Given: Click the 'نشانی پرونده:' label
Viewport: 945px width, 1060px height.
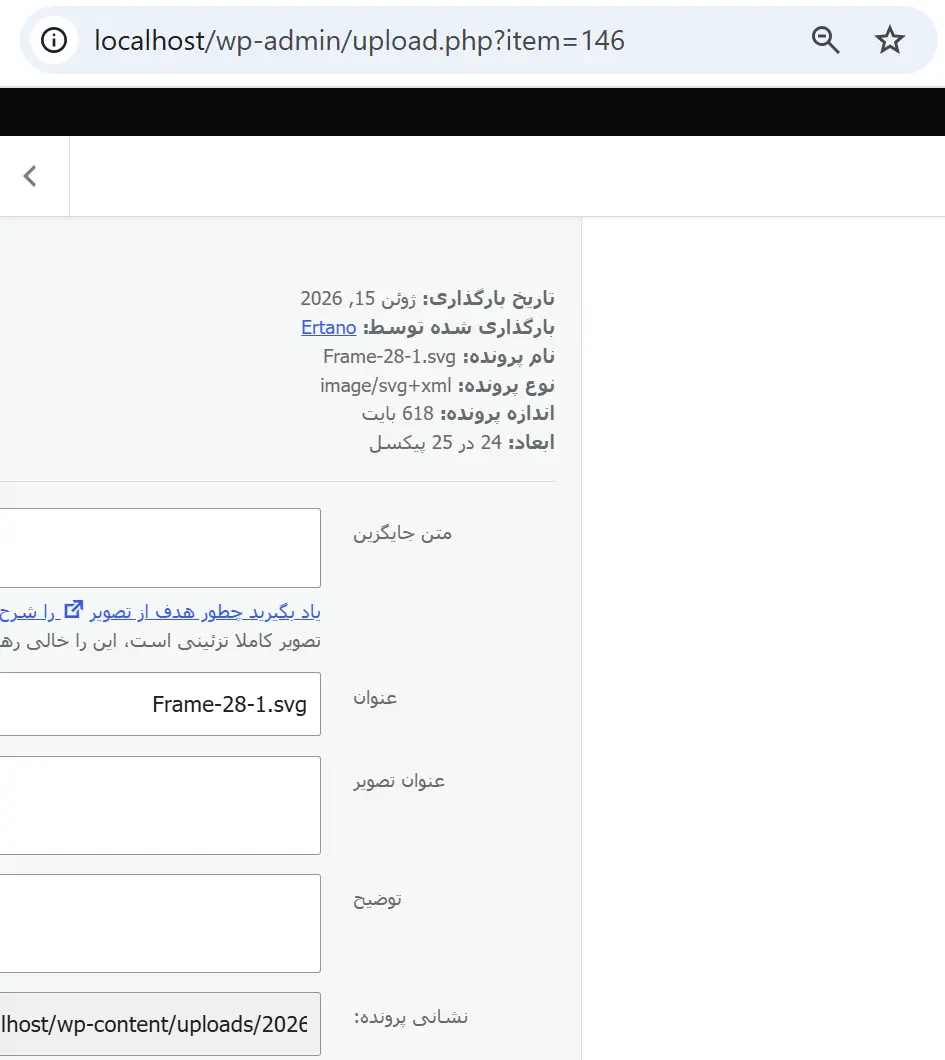Looking at the screenshot, I should click(410, 1017).
